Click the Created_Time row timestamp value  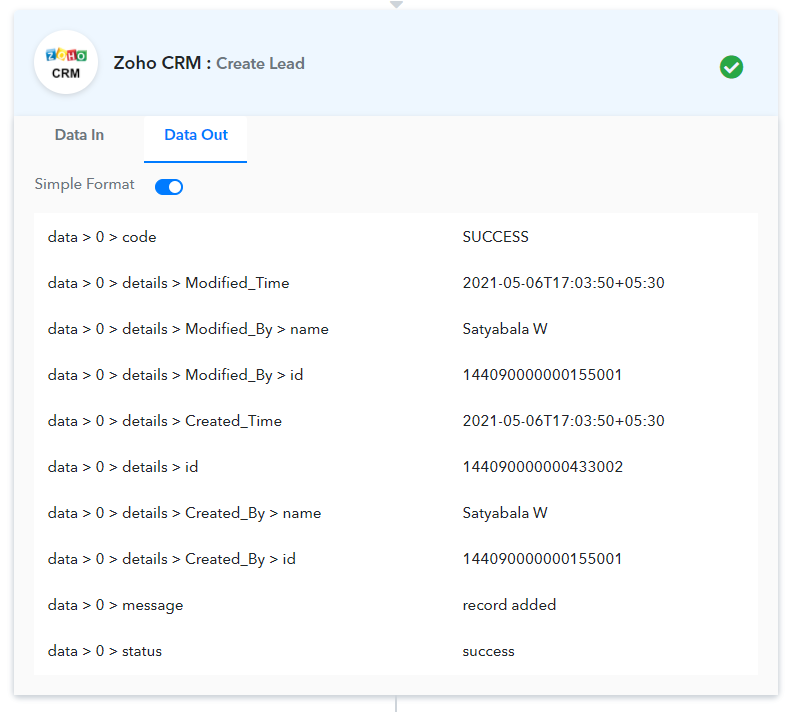[563, 421]
